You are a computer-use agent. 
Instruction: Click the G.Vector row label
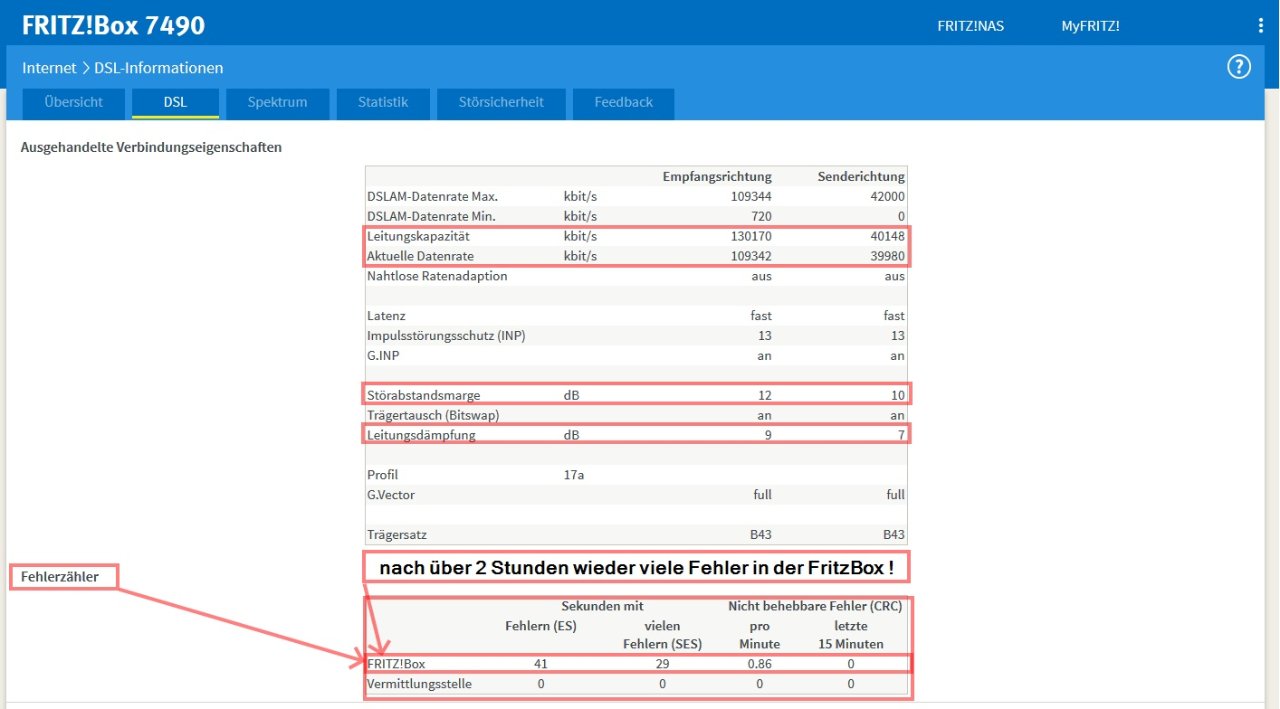click(x=392, y=494)
